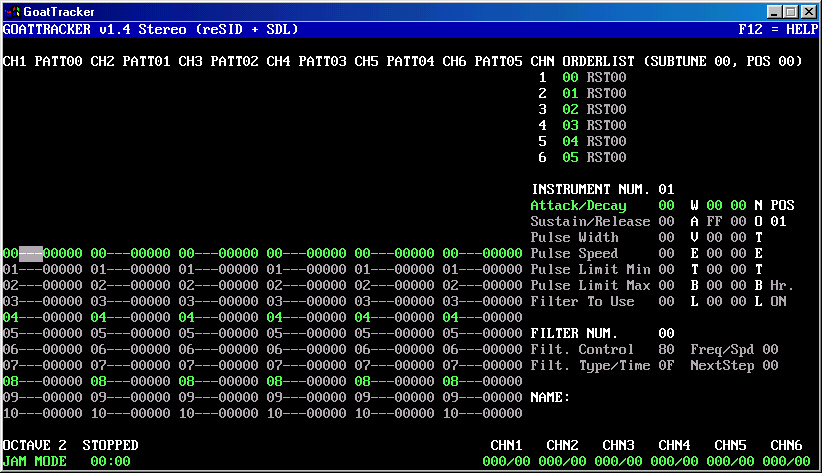822x473 pixels.
Task: Click CHN4 status 000/00
Action: [675, 461]
